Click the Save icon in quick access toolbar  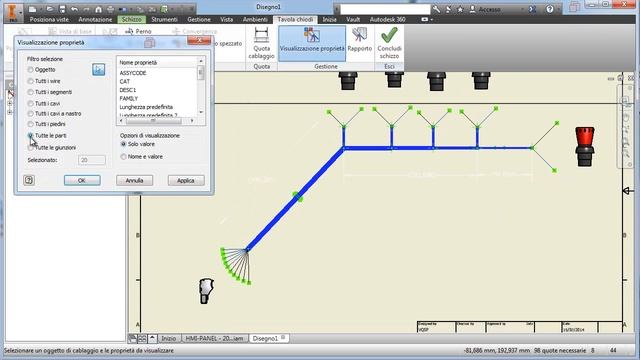[62, 9]
